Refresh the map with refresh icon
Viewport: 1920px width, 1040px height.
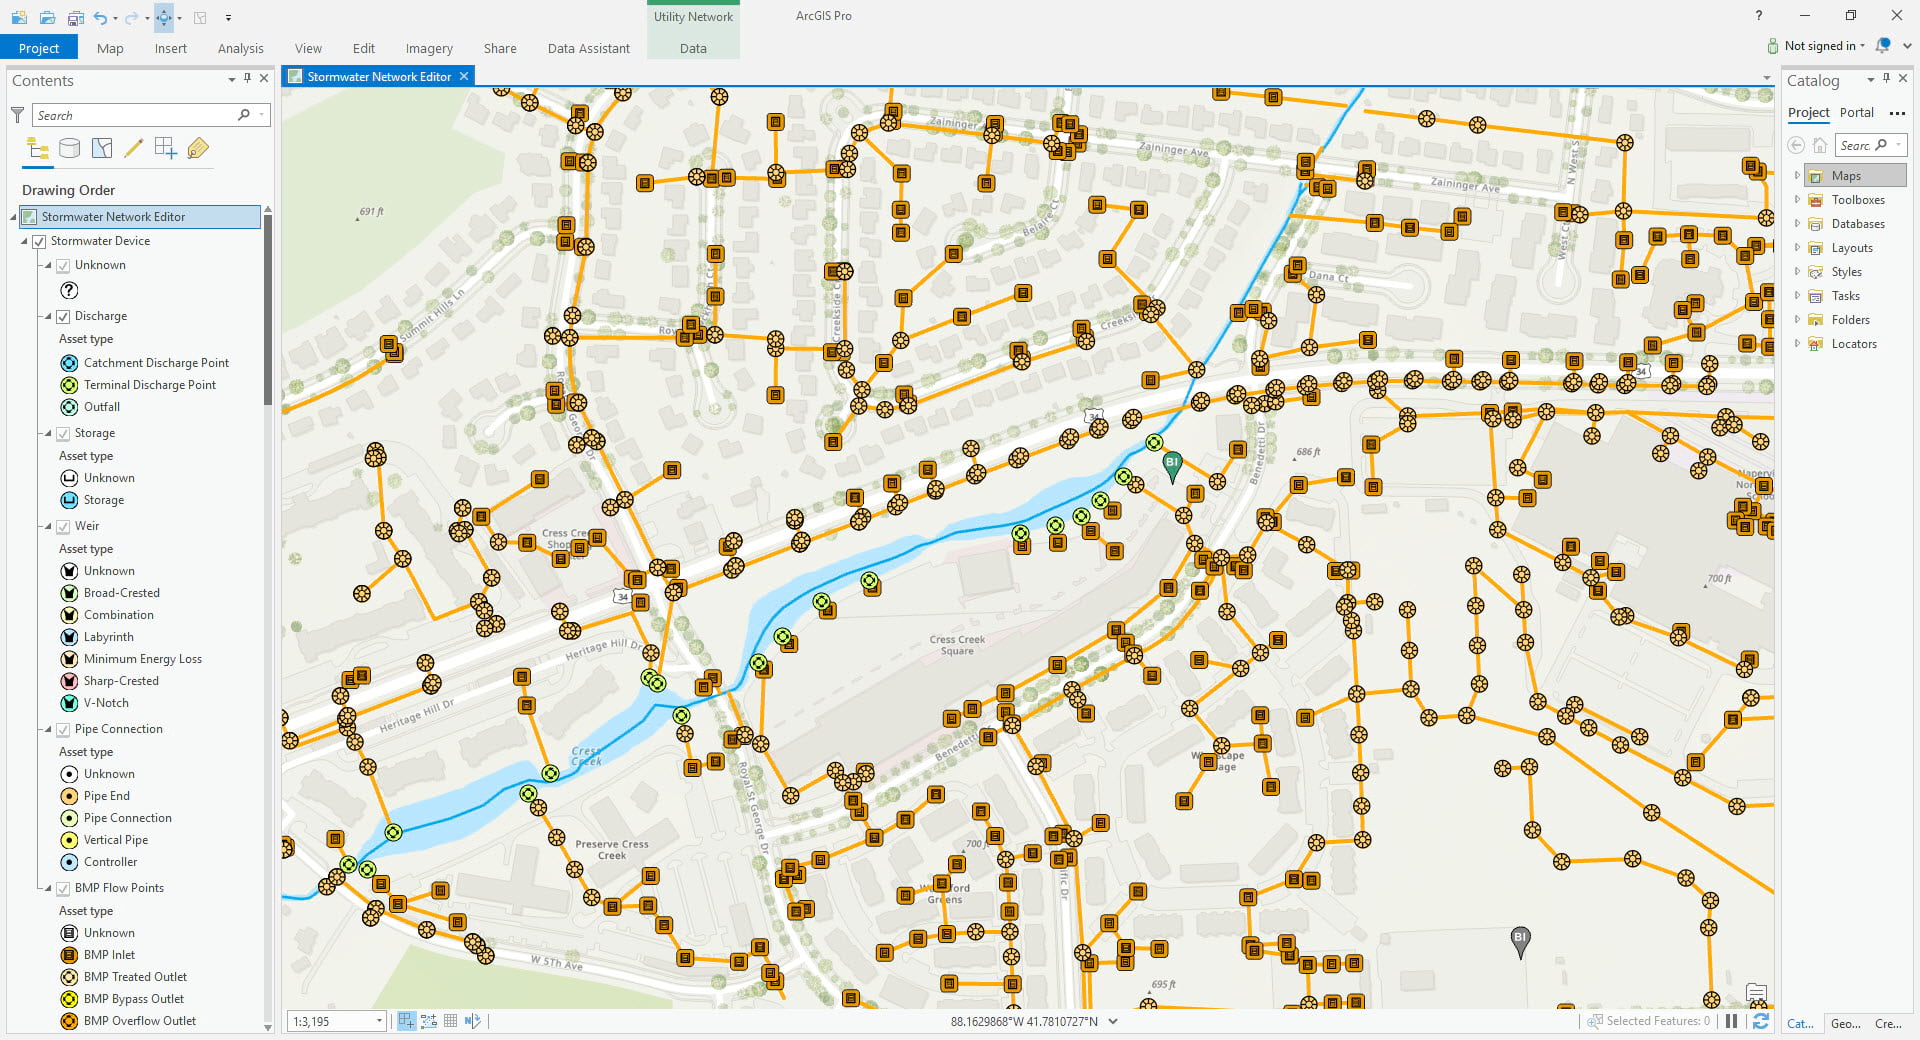(x=1761, y=1021)
